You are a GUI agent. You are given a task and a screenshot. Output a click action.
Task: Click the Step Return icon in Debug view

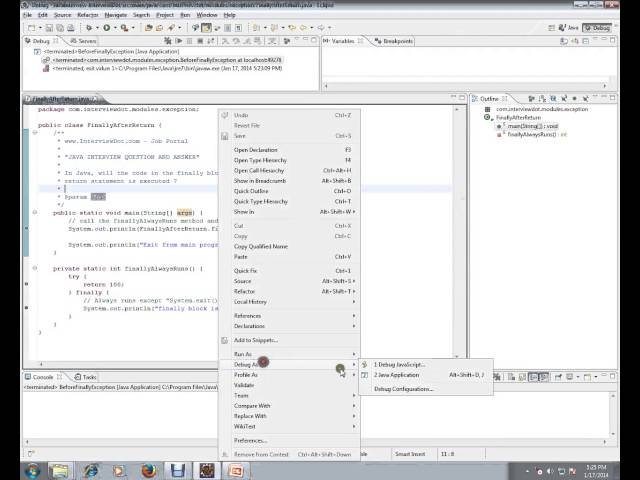click(247, 41)
